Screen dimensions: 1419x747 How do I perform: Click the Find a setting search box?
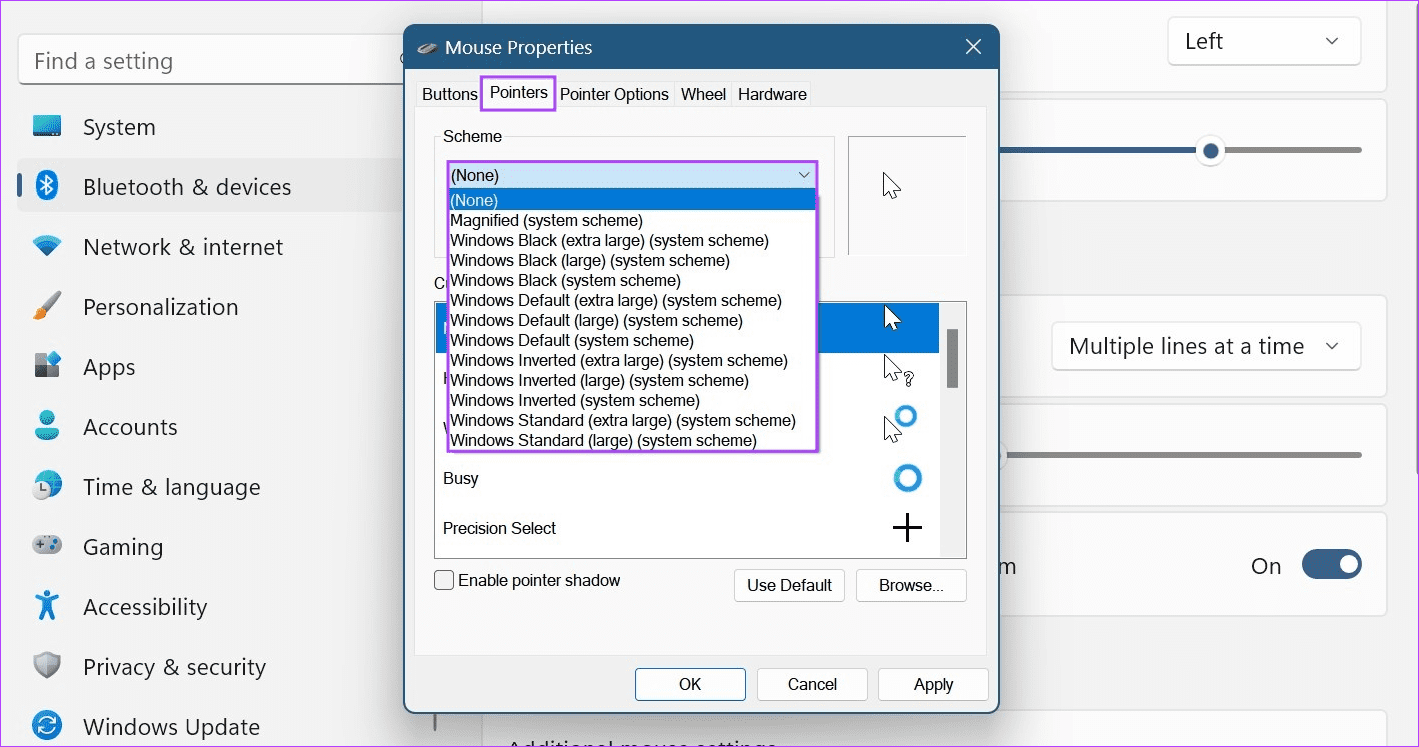[x=210, y=61]
